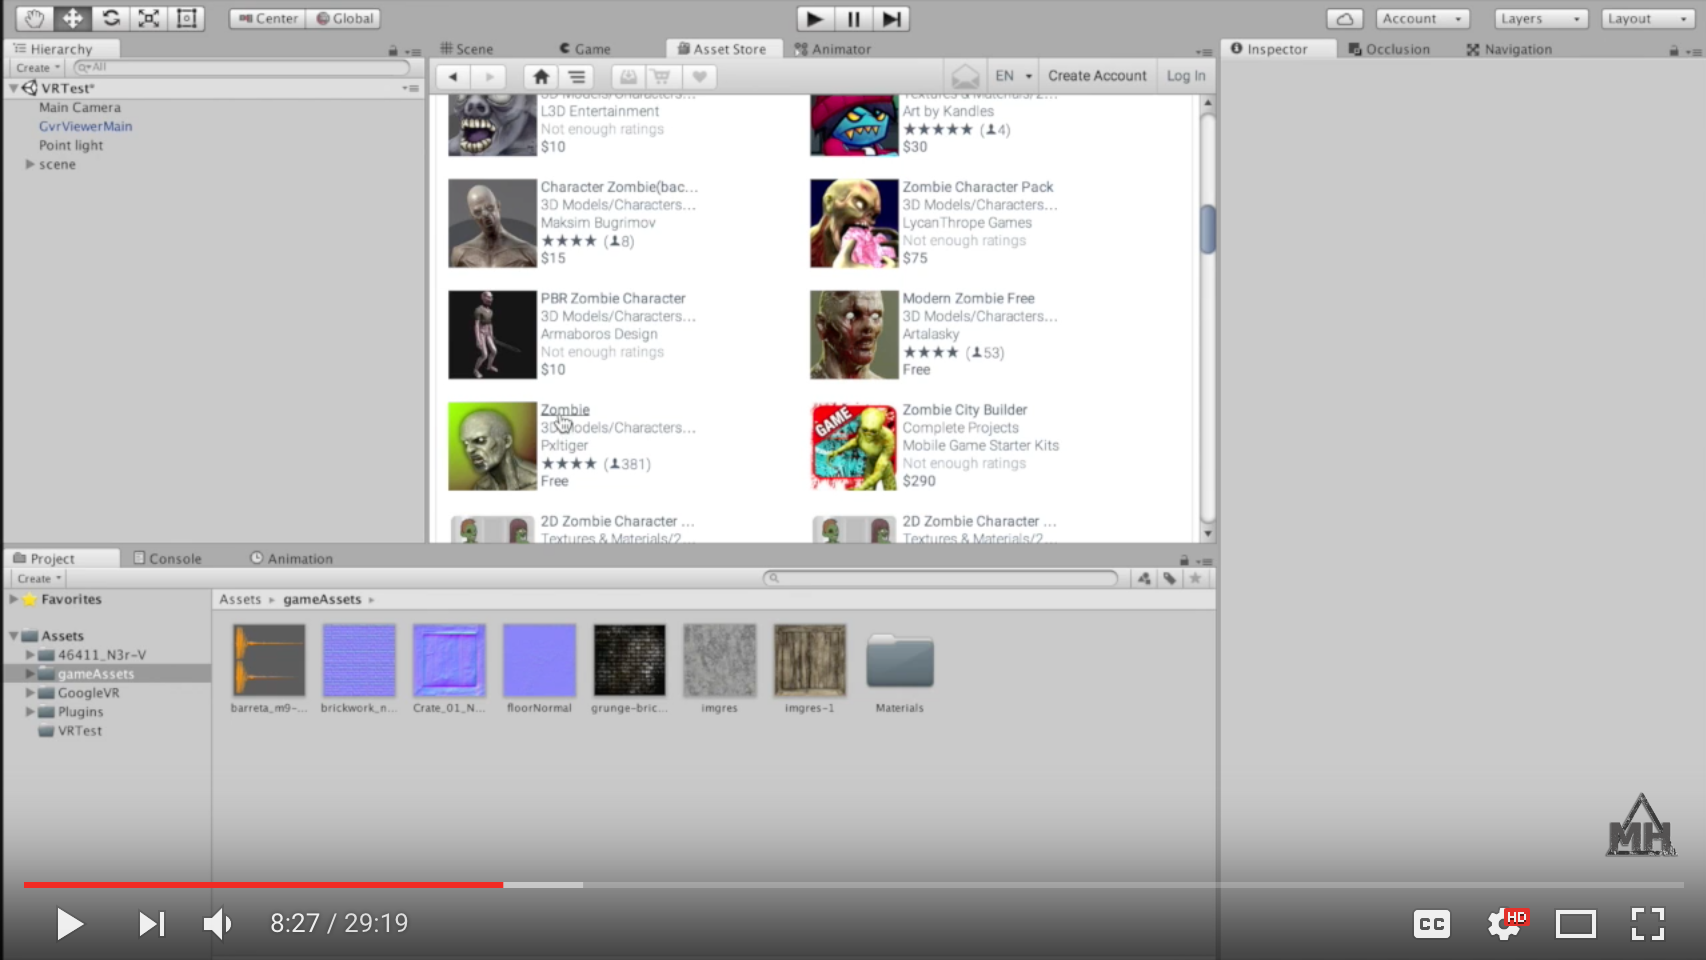Click Create Account in Asset Store
This screenshot has height=960, width=1706.
pyautogui.click(x=1097, y=76)
